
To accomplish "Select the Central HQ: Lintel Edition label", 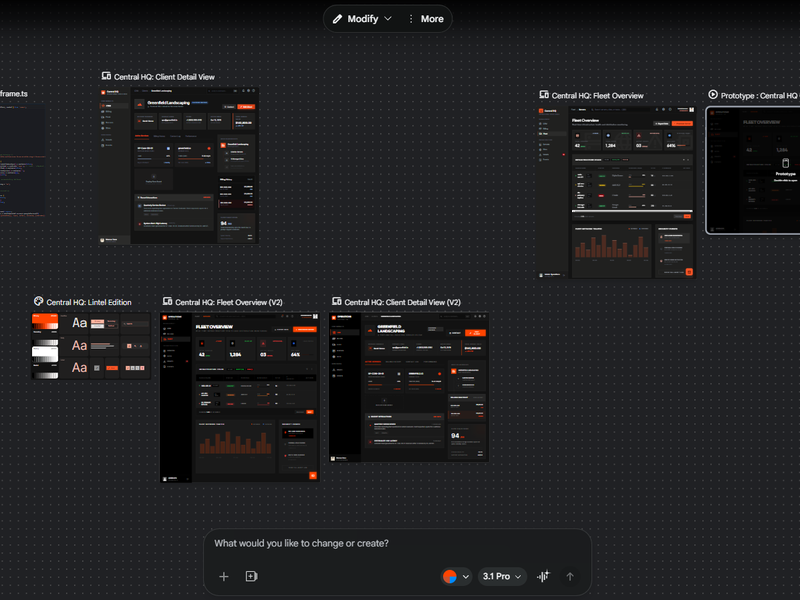I will tap(89, 303).
